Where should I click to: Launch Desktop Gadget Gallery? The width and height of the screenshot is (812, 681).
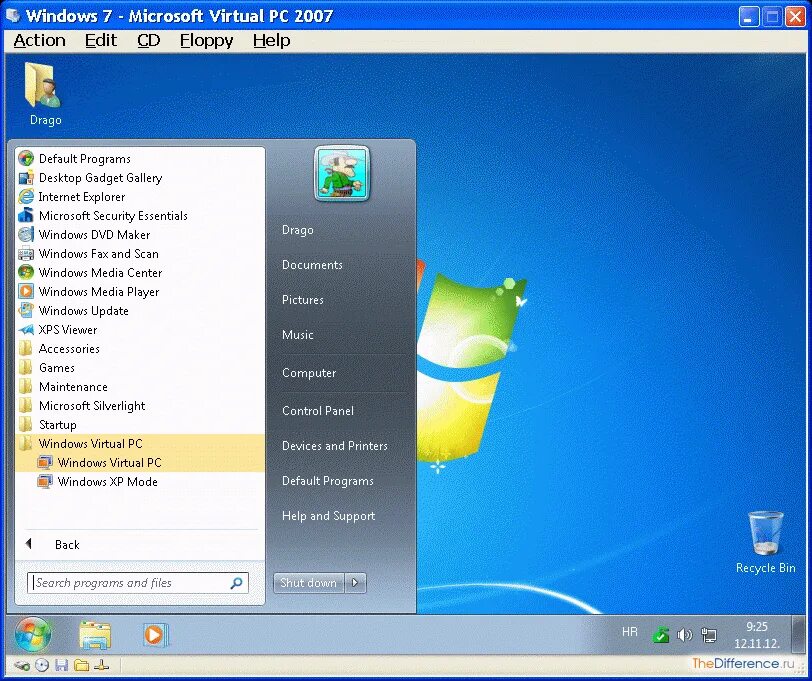[140, 178]
